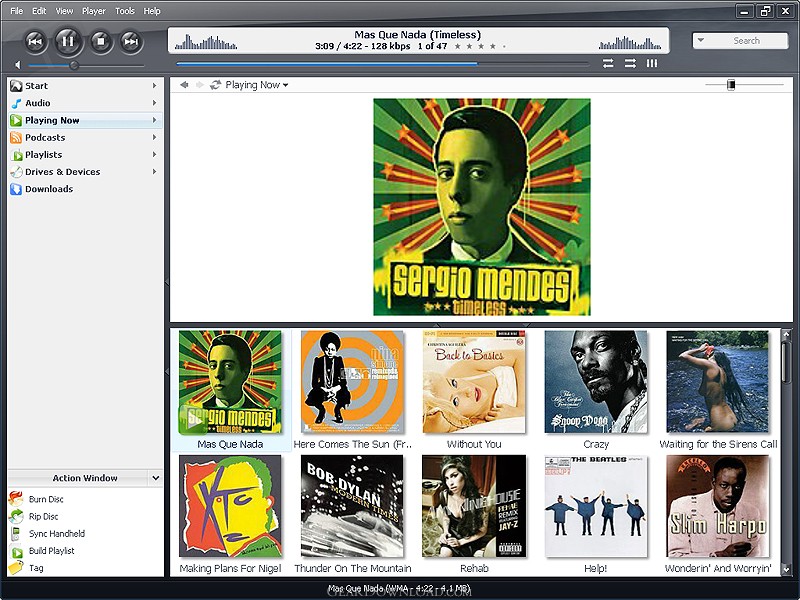Image resolution: width=800 pixels, height=600 pixels.
Task: Open the File menu
Action: (x=16, y=11)
